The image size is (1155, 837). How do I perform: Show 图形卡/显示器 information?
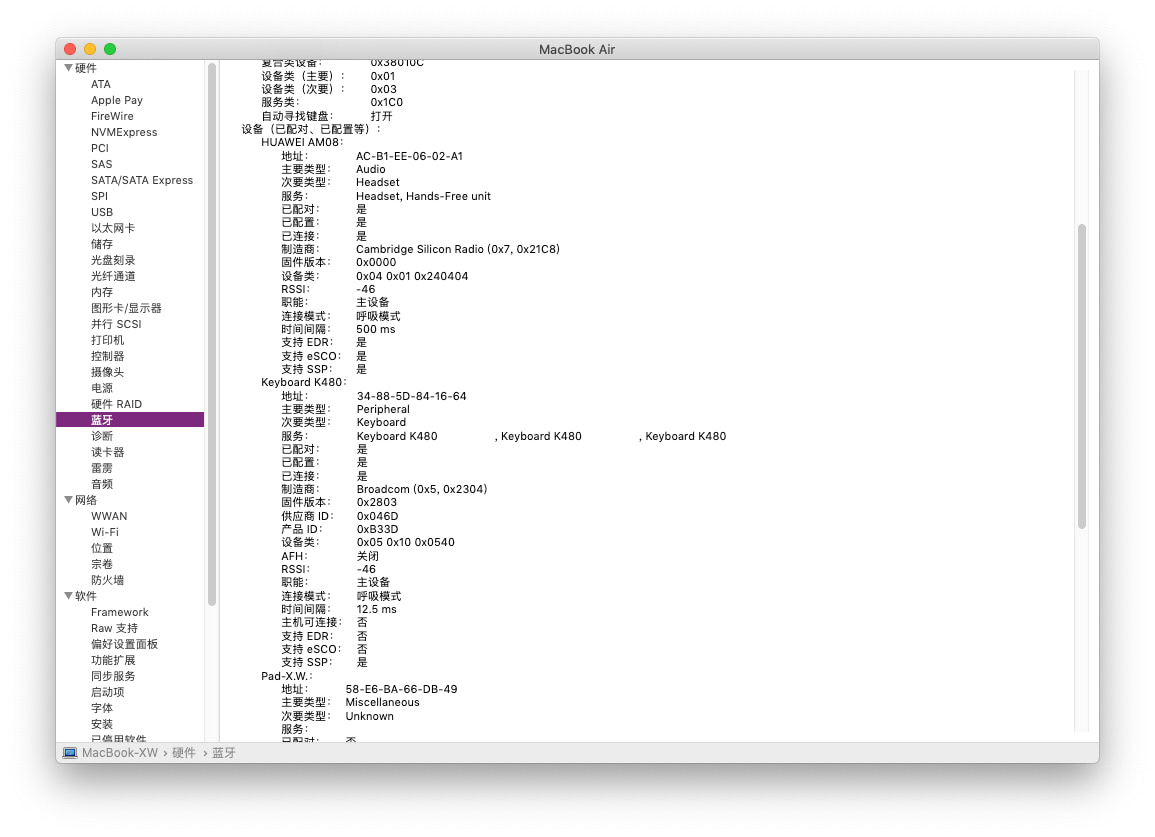click(126, 308)
